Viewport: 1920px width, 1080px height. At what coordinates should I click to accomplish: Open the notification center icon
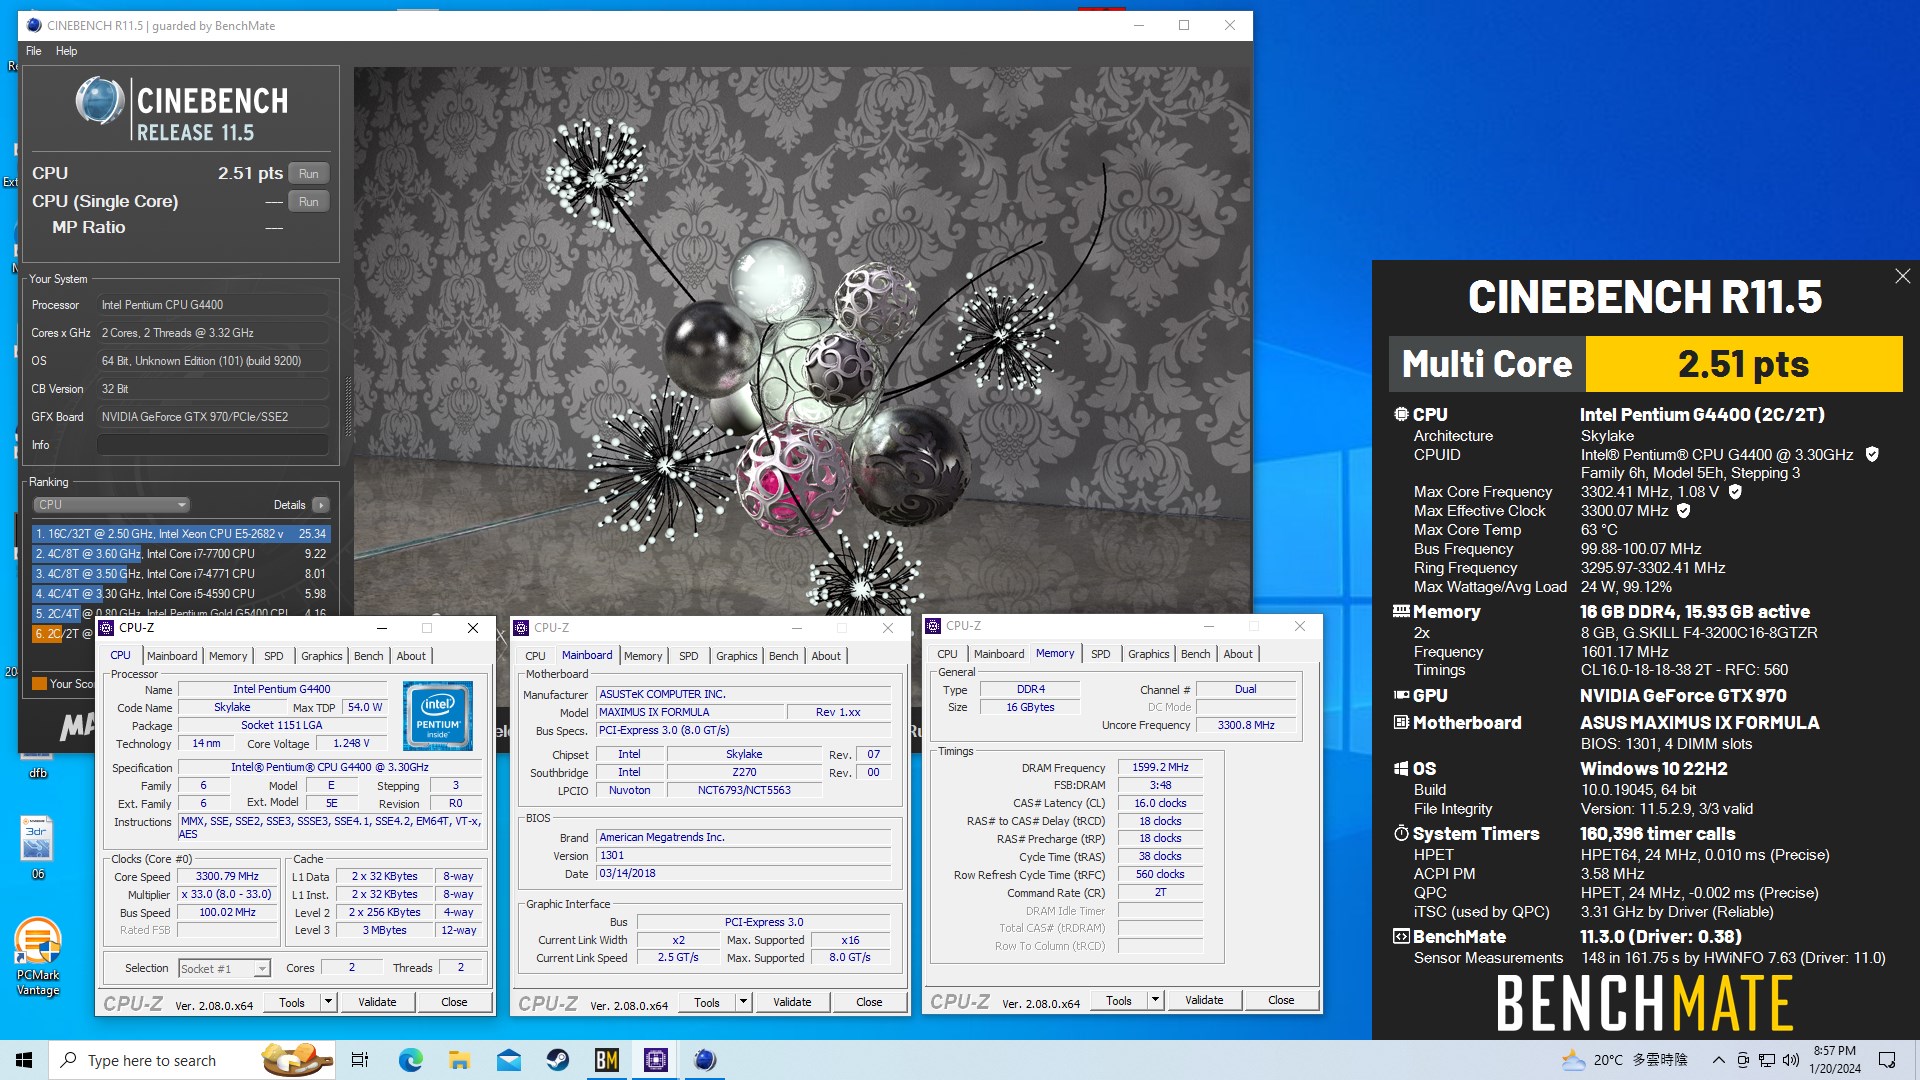[1887, 1060]
